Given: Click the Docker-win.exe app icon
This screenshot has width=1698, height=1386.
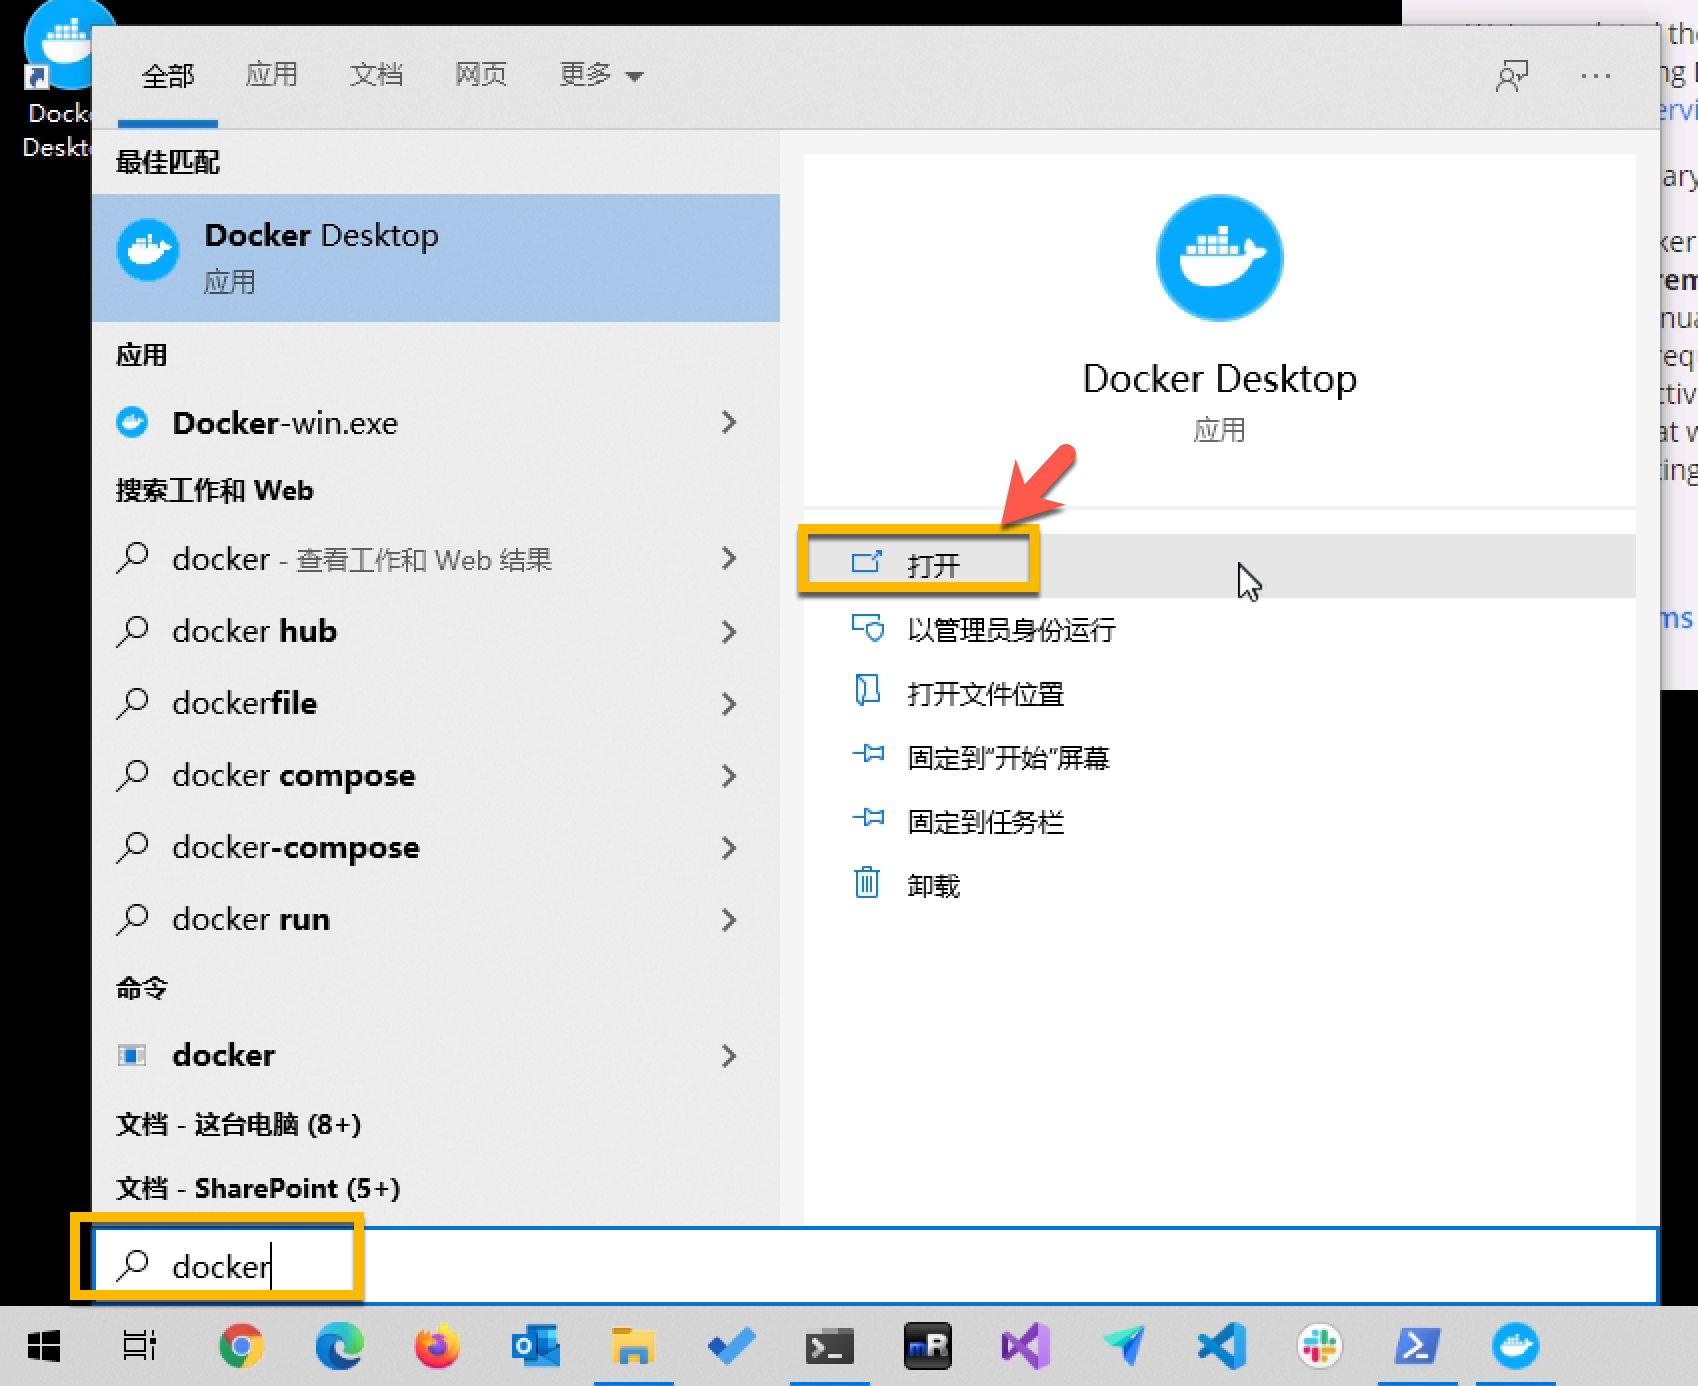Looking at the screenshot, I should (x=132, y=423).
